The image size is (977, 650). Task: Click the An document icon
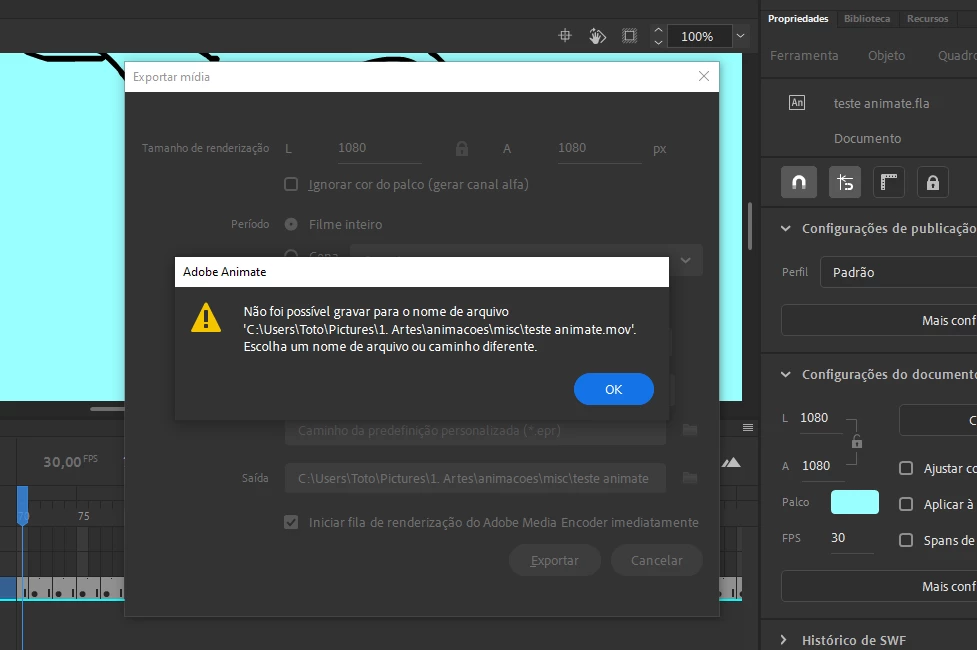click(797, 102)
